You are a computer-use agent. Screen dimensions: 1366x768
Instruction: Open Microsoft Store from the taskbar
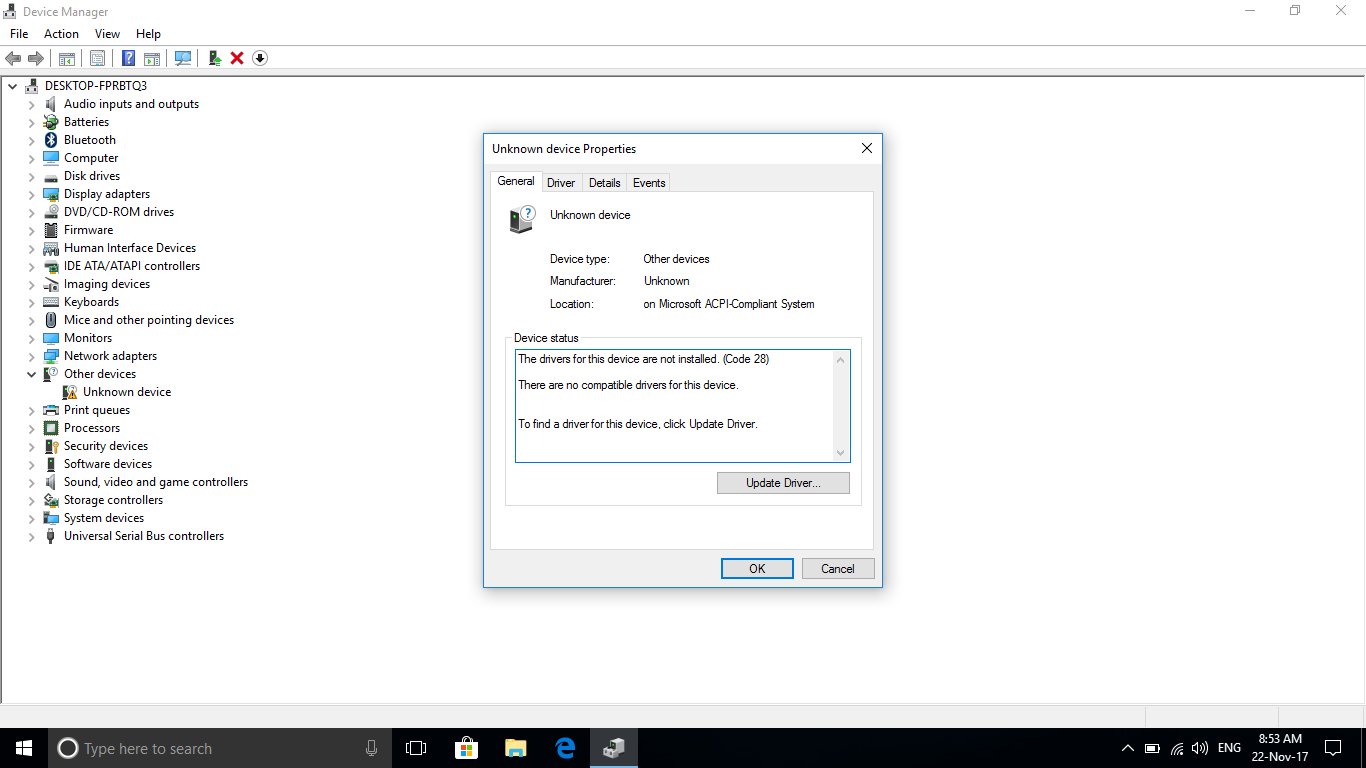[x=466, y=748]
